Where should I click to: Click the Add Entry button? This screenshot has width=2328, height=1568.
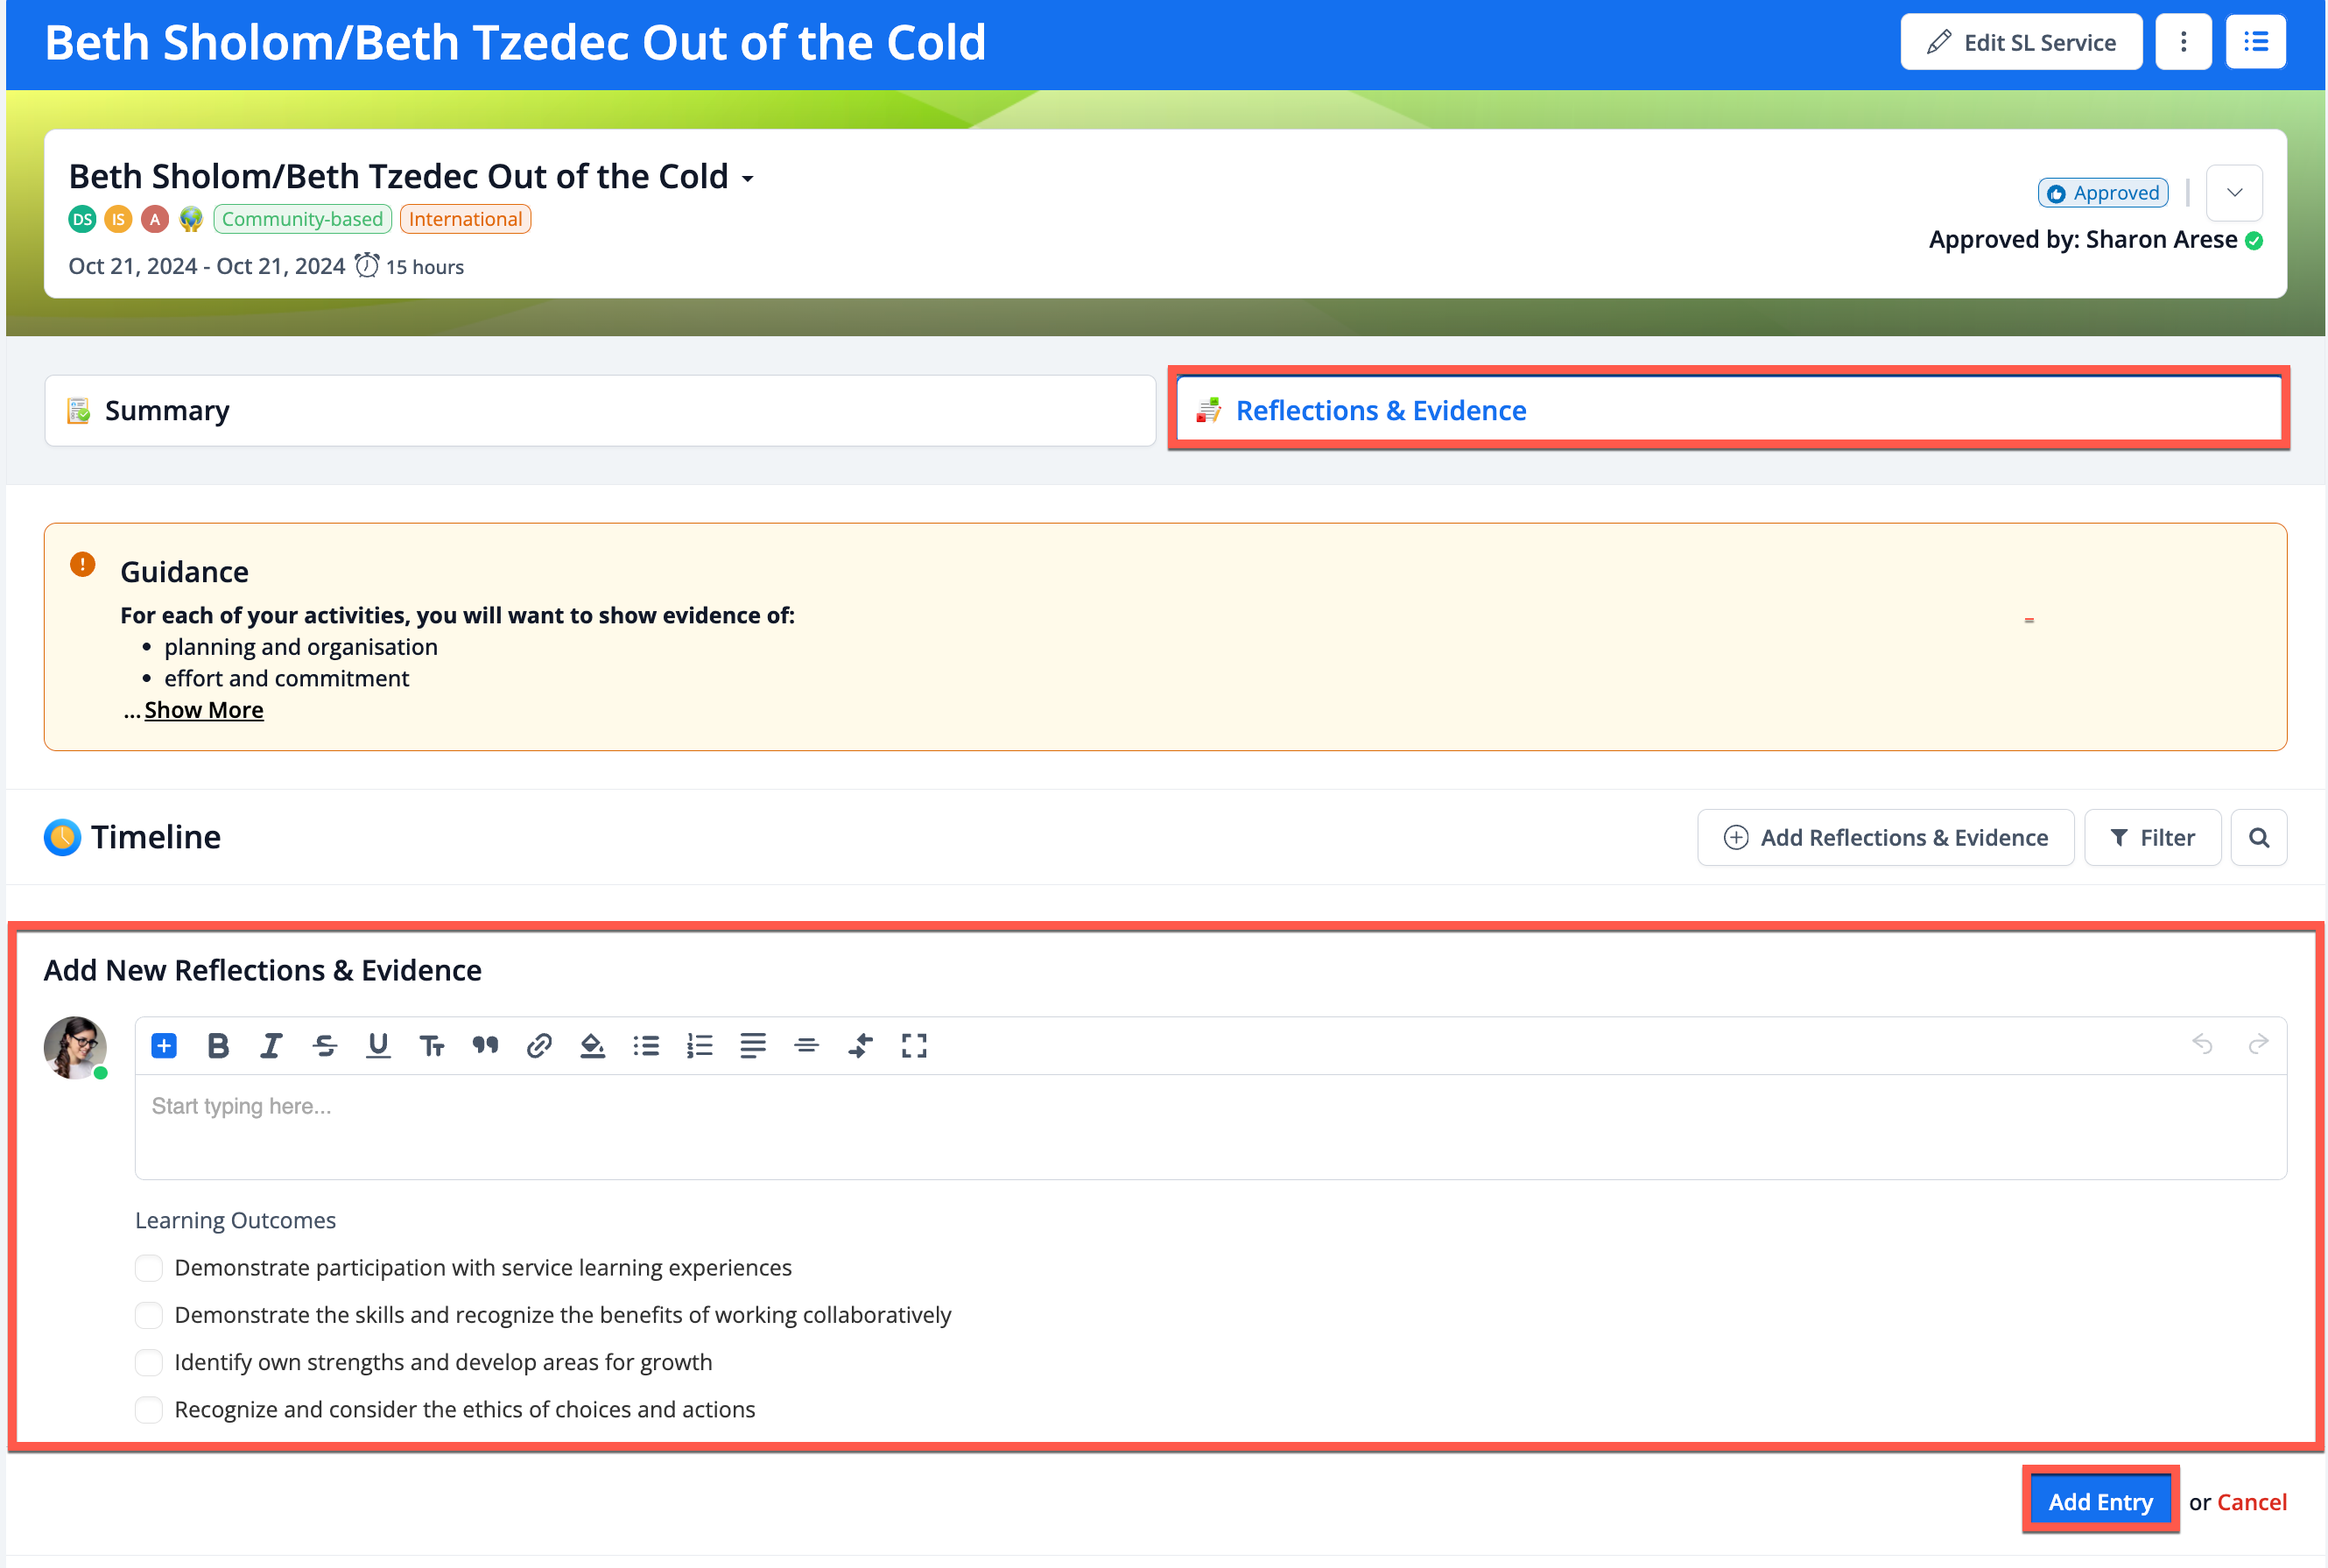pos(2100,1502)
